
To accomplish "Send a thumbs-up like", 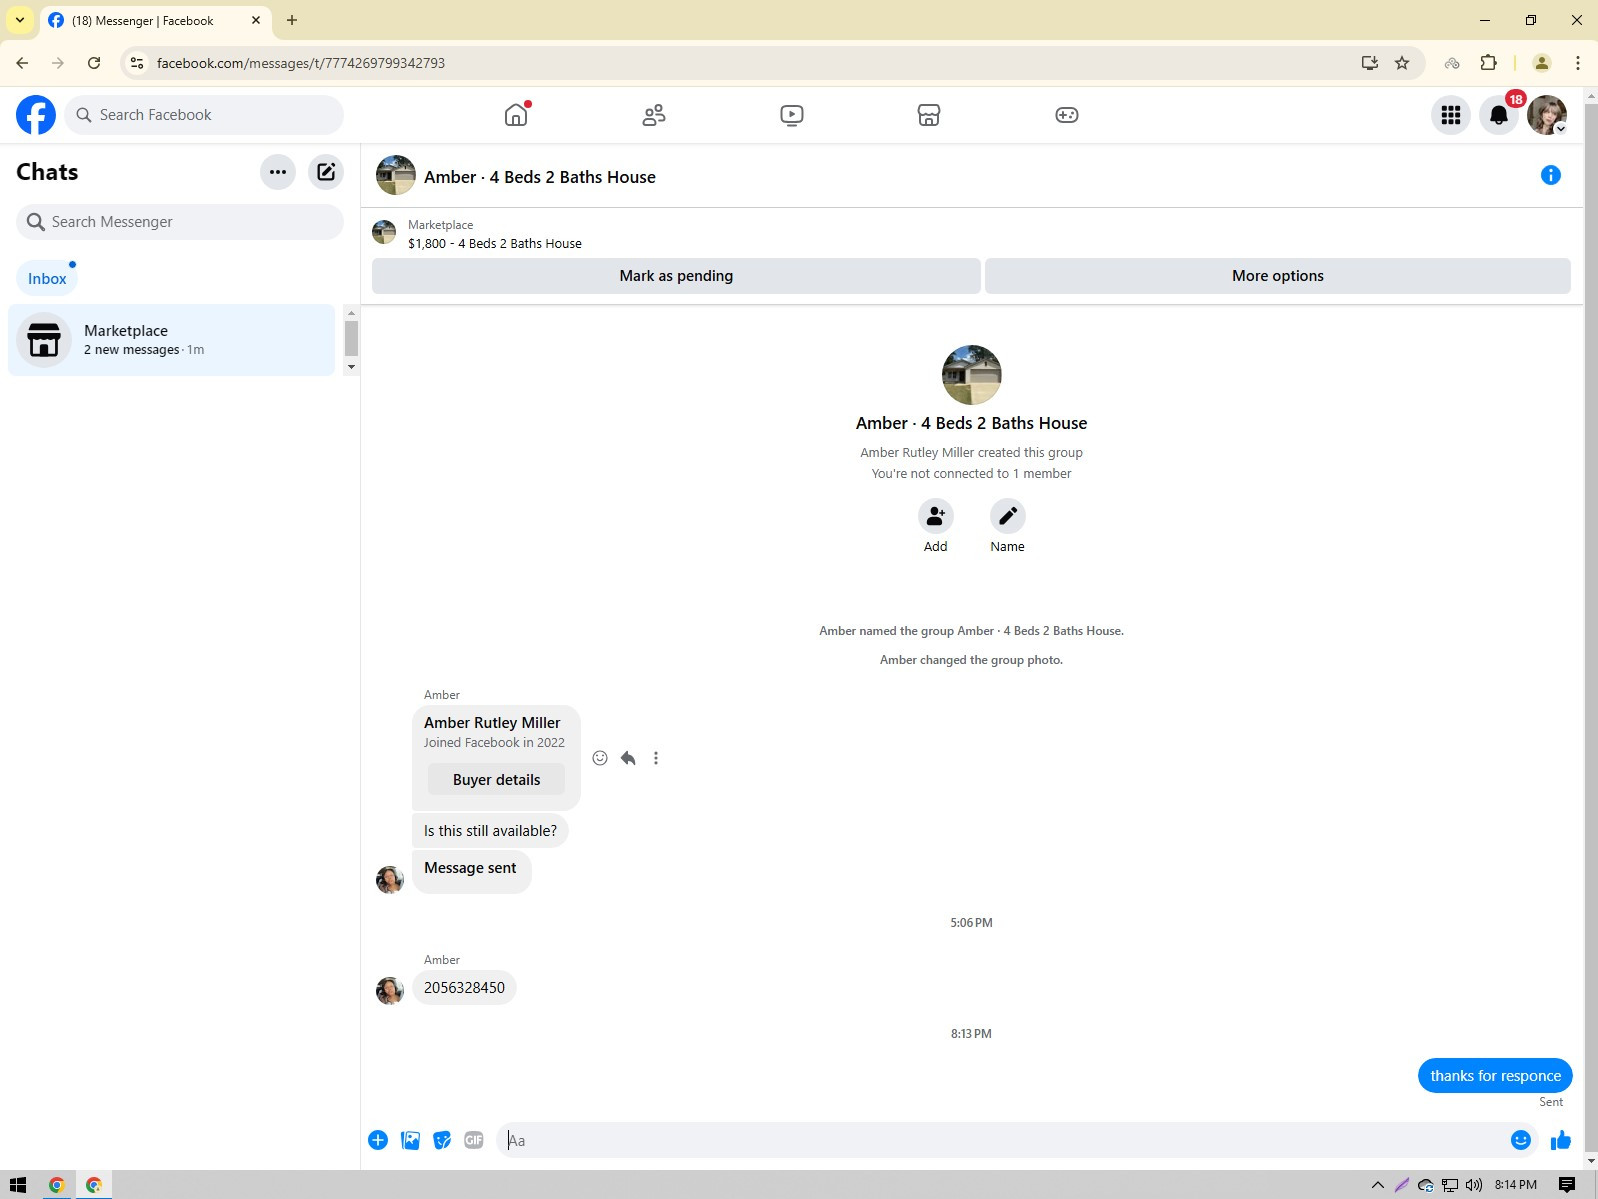I will tap(1561, 1140).
